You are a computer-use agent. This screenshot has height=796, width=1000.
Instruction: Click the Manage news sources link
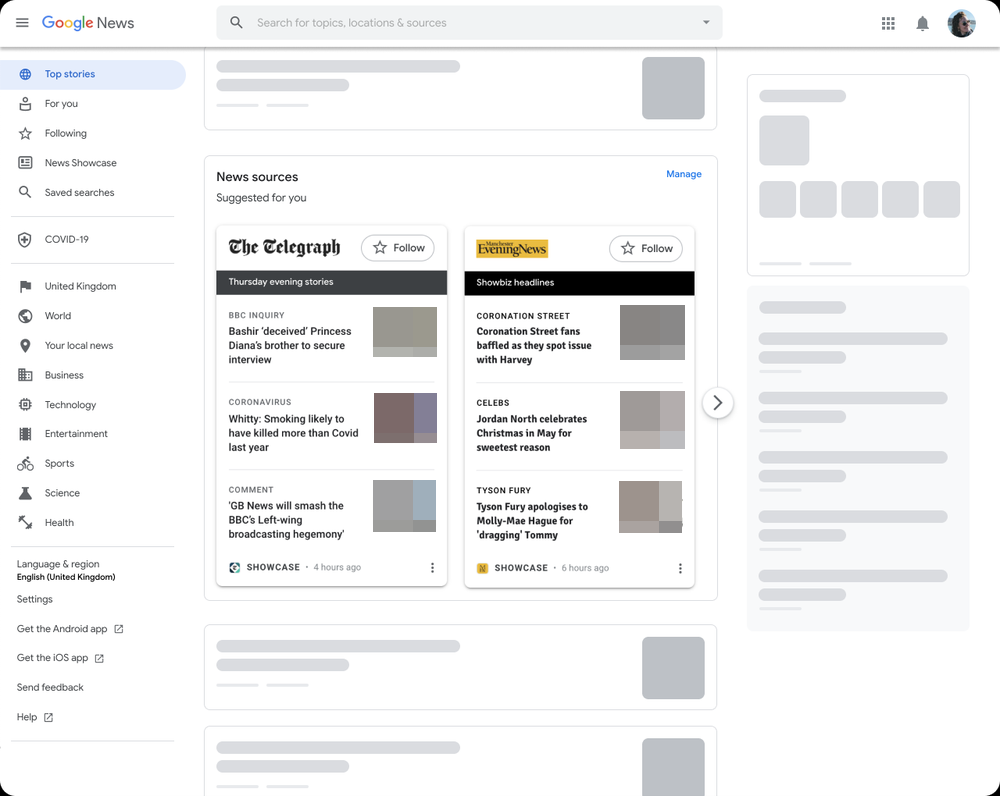point(684,173)
